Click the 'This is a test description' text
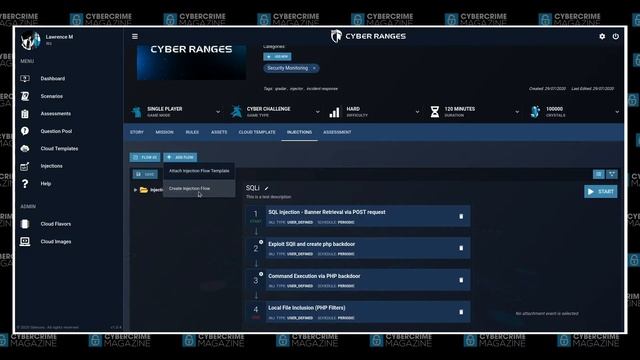 point(269,197)
